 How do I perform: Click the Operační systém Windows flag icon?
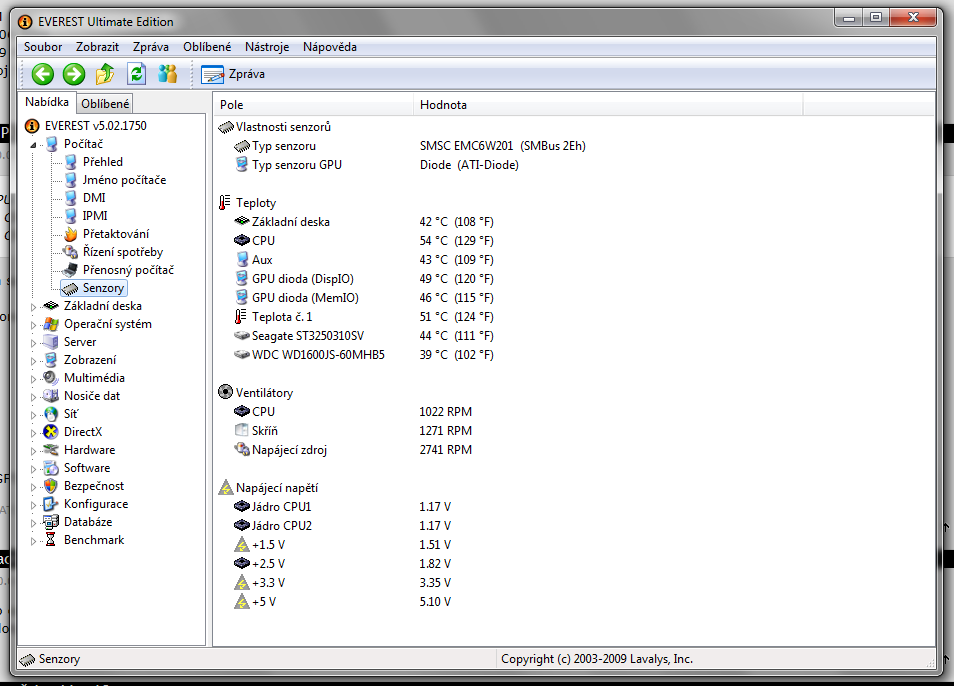point(51,324)
